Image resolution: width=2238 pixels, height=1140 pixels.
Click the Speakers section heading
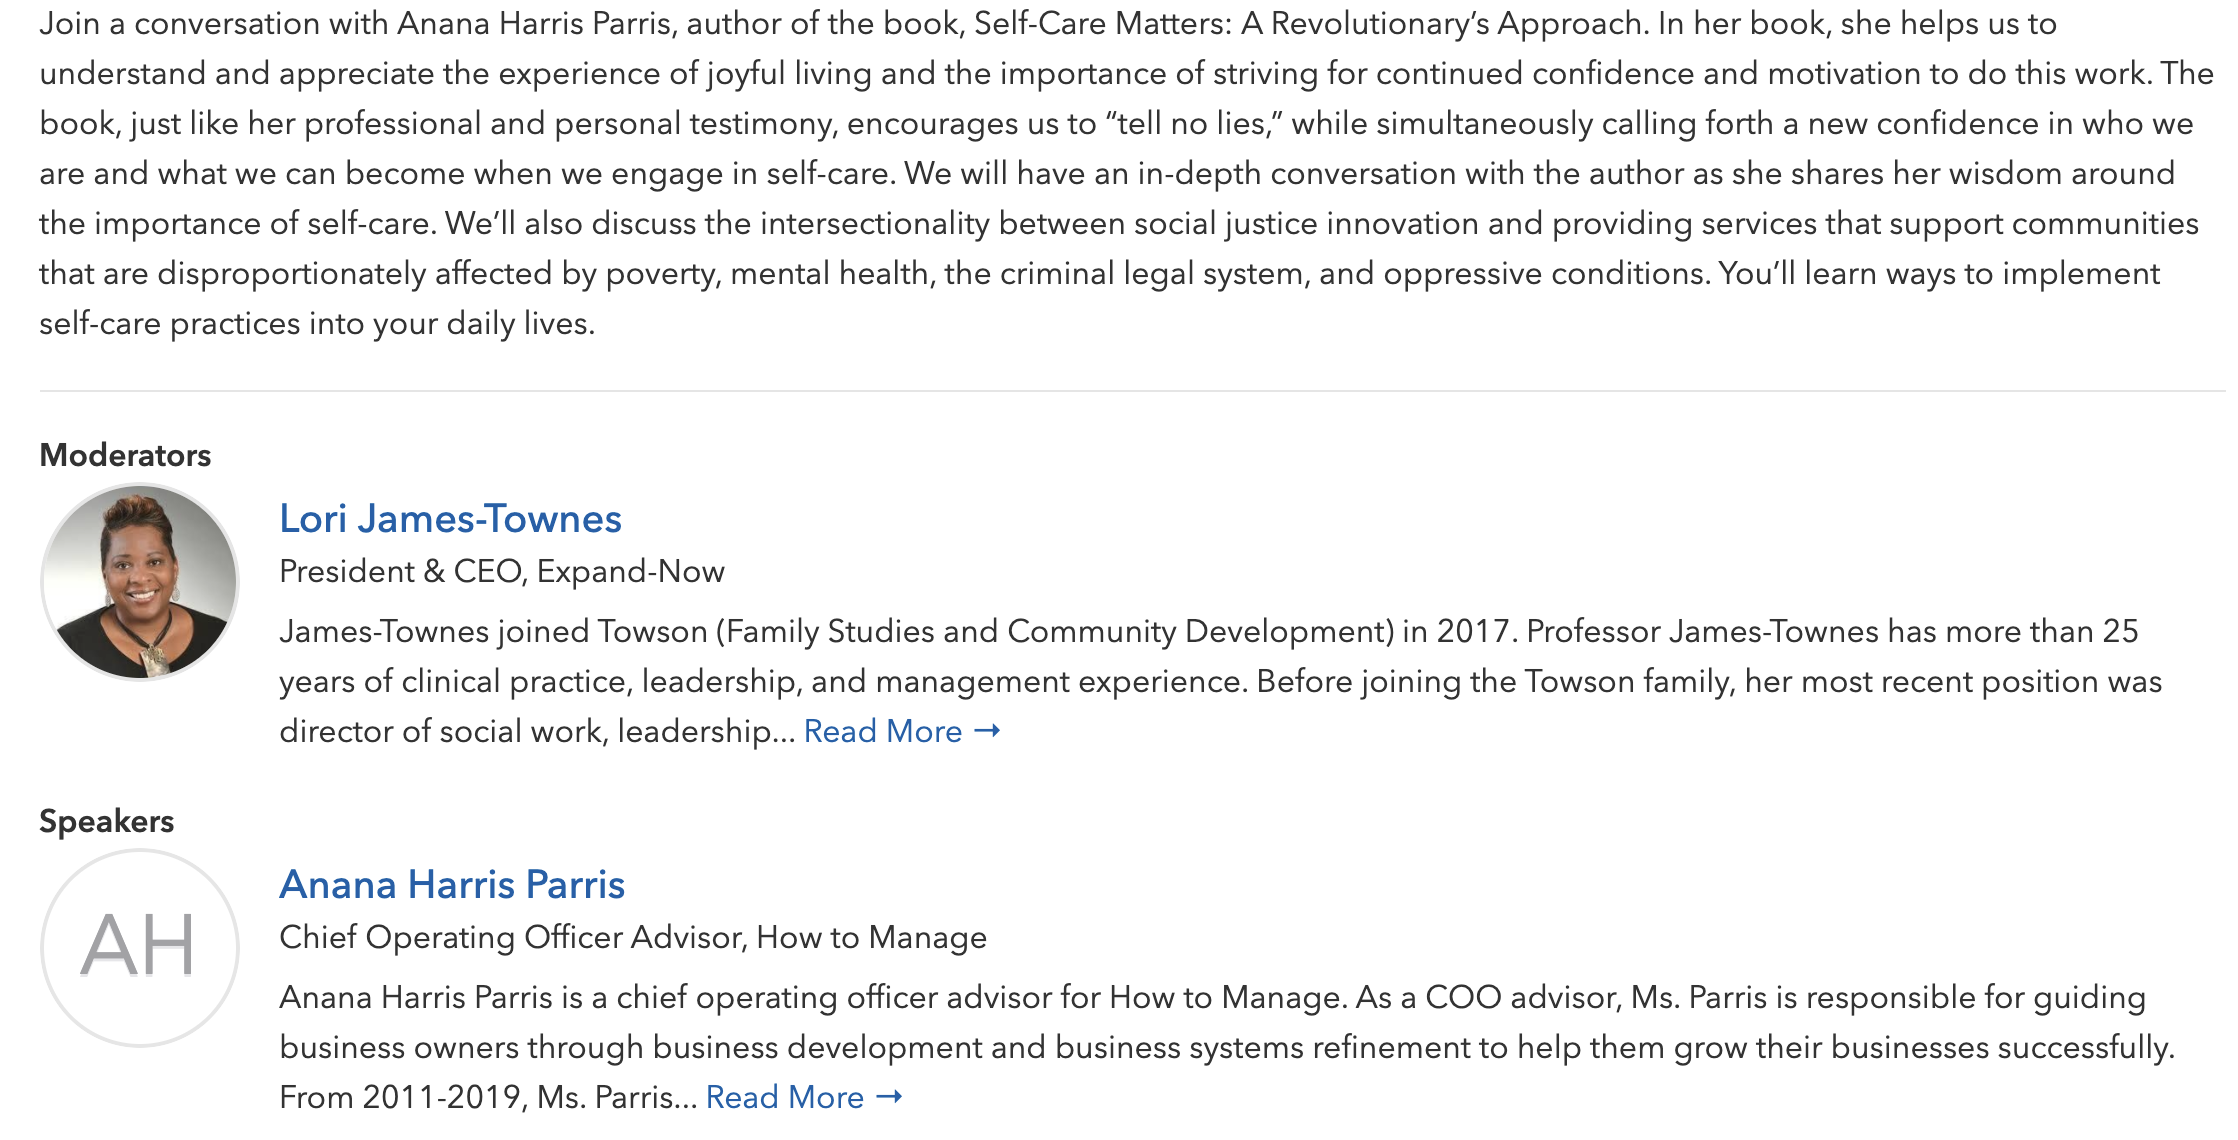pyautogui.click(x=106, y=821)
